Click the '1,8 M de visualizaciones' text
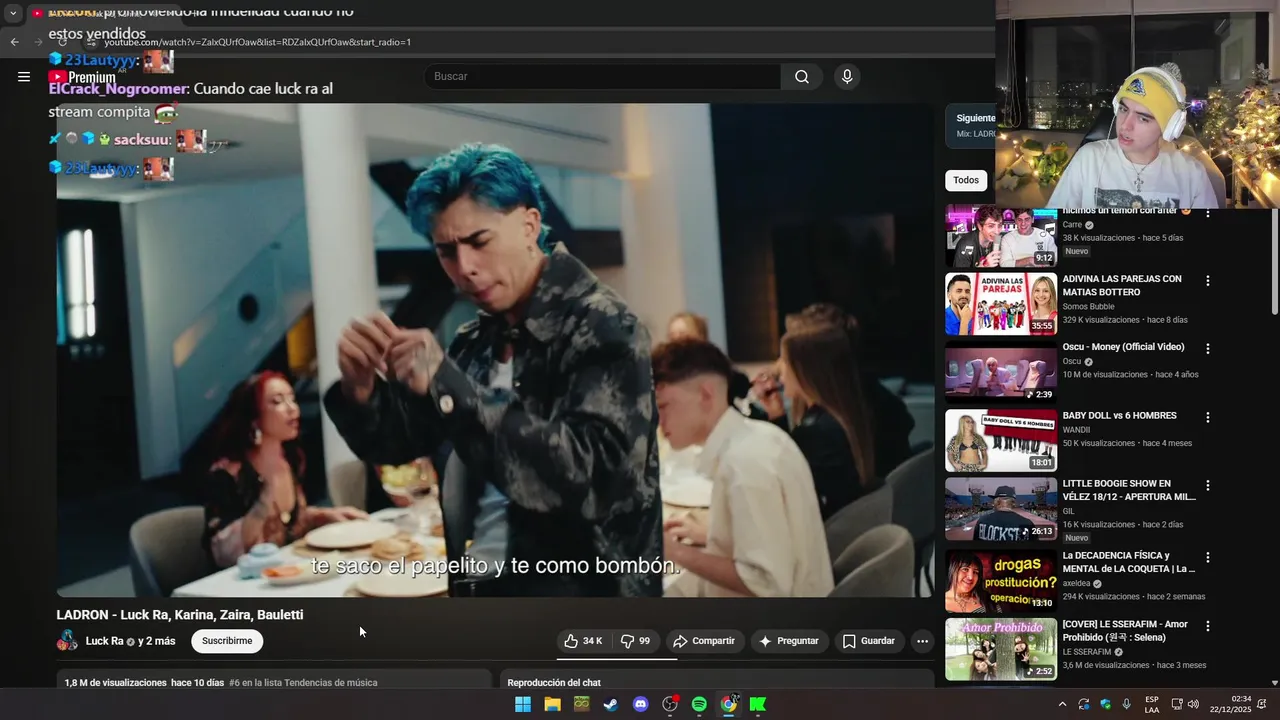This screenshot has width=1280, height=720. [115, 683]
